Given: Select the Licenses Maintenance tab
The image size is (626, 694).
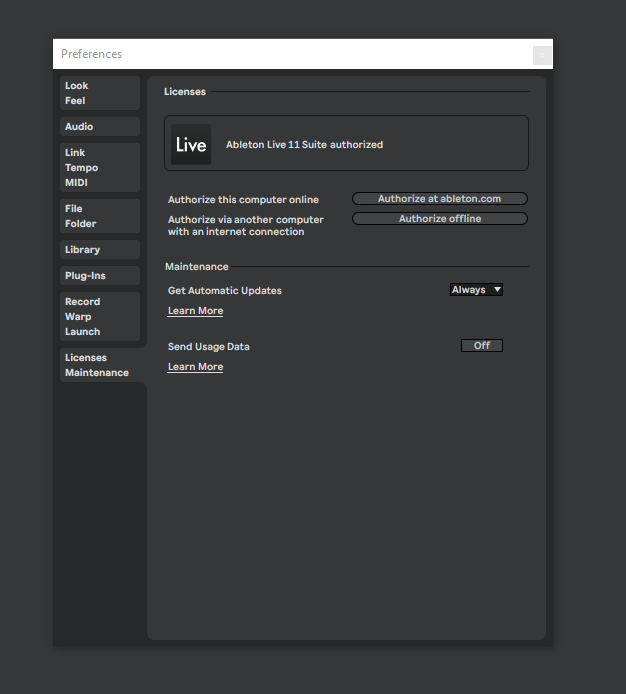Looking at the screenshot, I should [x=103, y=365].
